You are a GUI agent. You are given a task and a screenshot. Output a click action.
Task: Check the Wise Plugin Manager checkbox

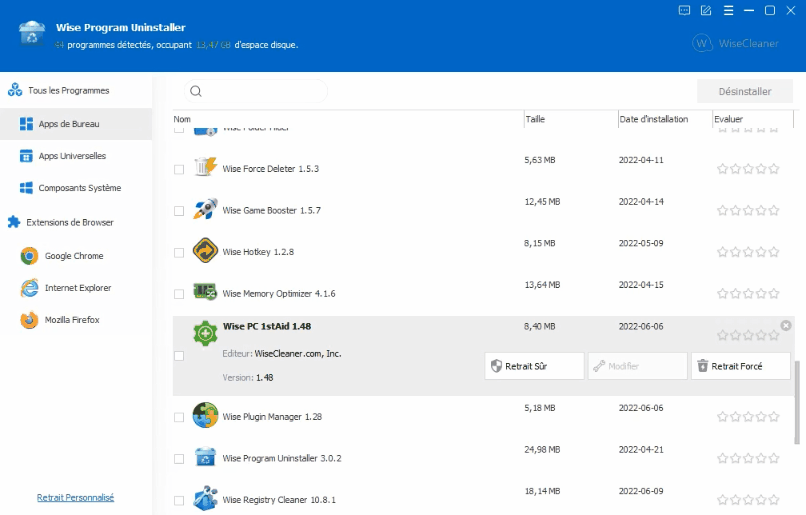[x=179, y=417]
